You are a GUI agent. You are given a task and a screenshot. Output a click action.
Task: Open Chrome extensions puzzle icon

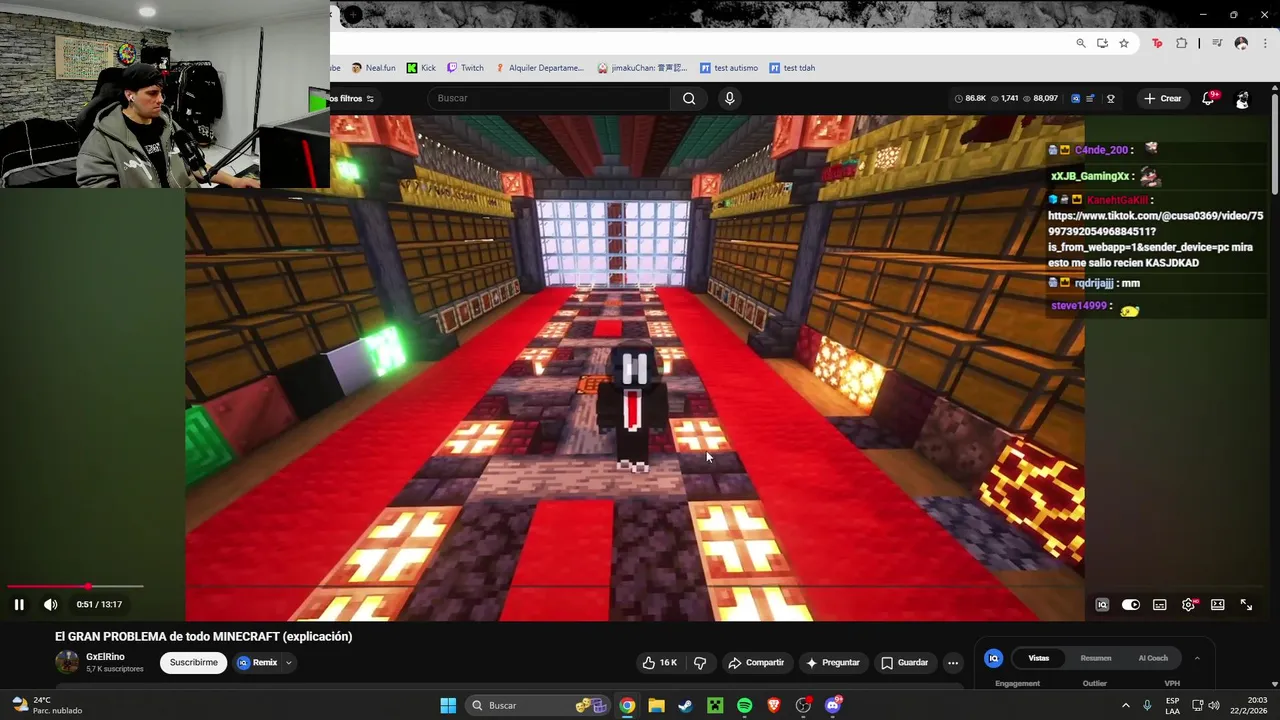1181,43
